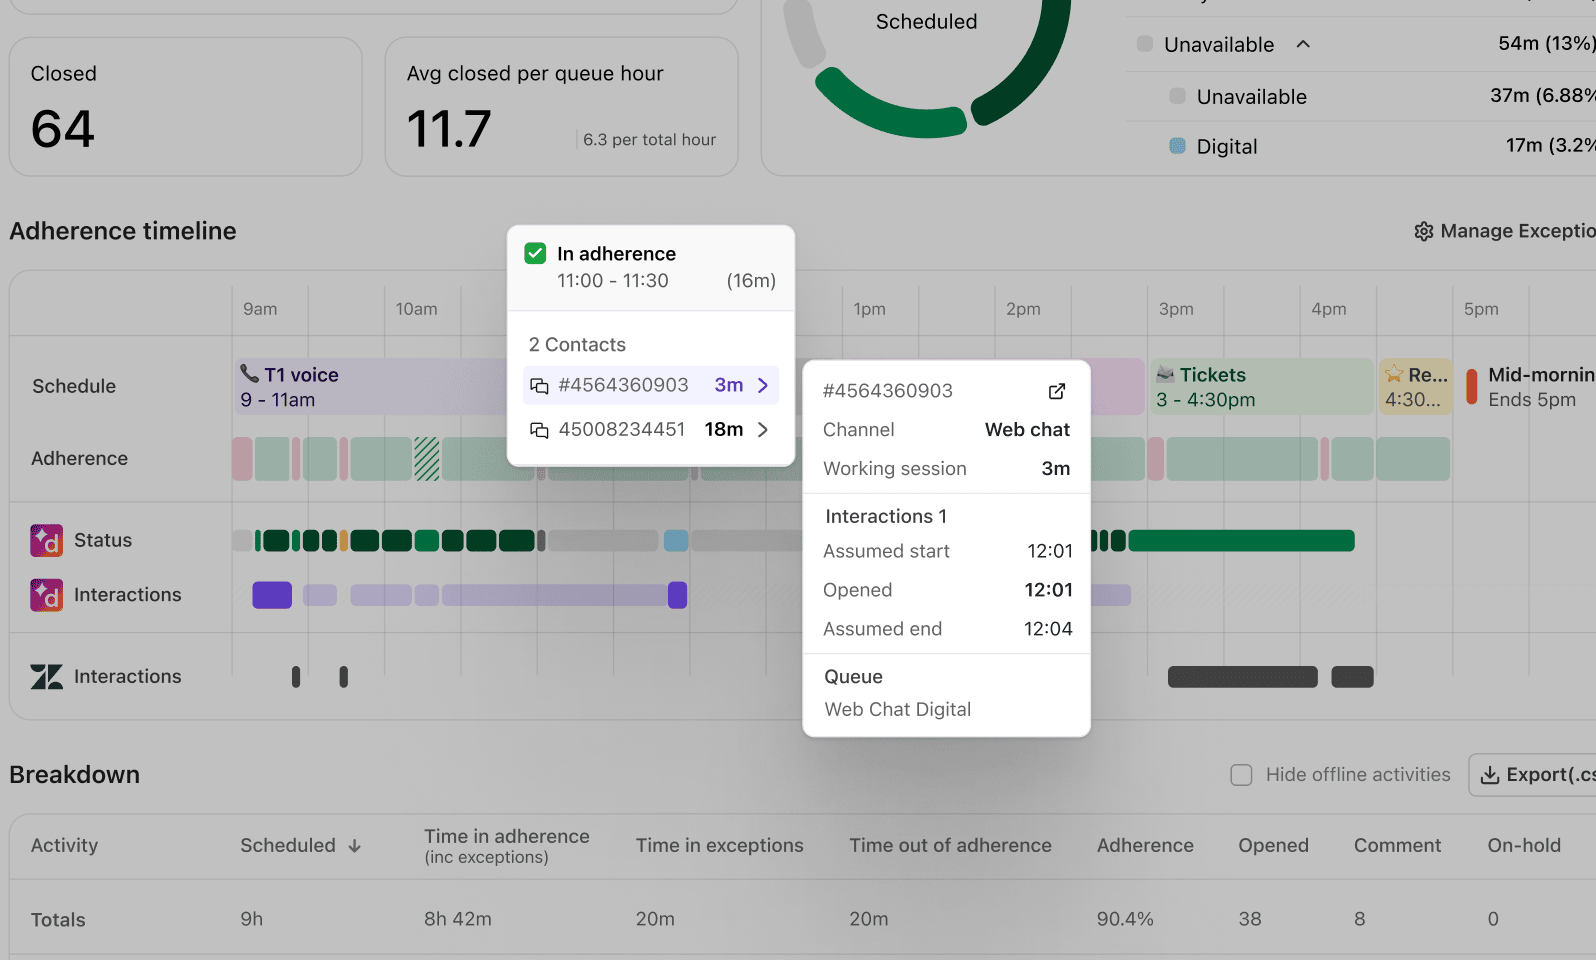This screenshot has width=1596, height=960.
Task: Click the long green Status bar
Action: pyautogui.click(x=1241, y=541)
